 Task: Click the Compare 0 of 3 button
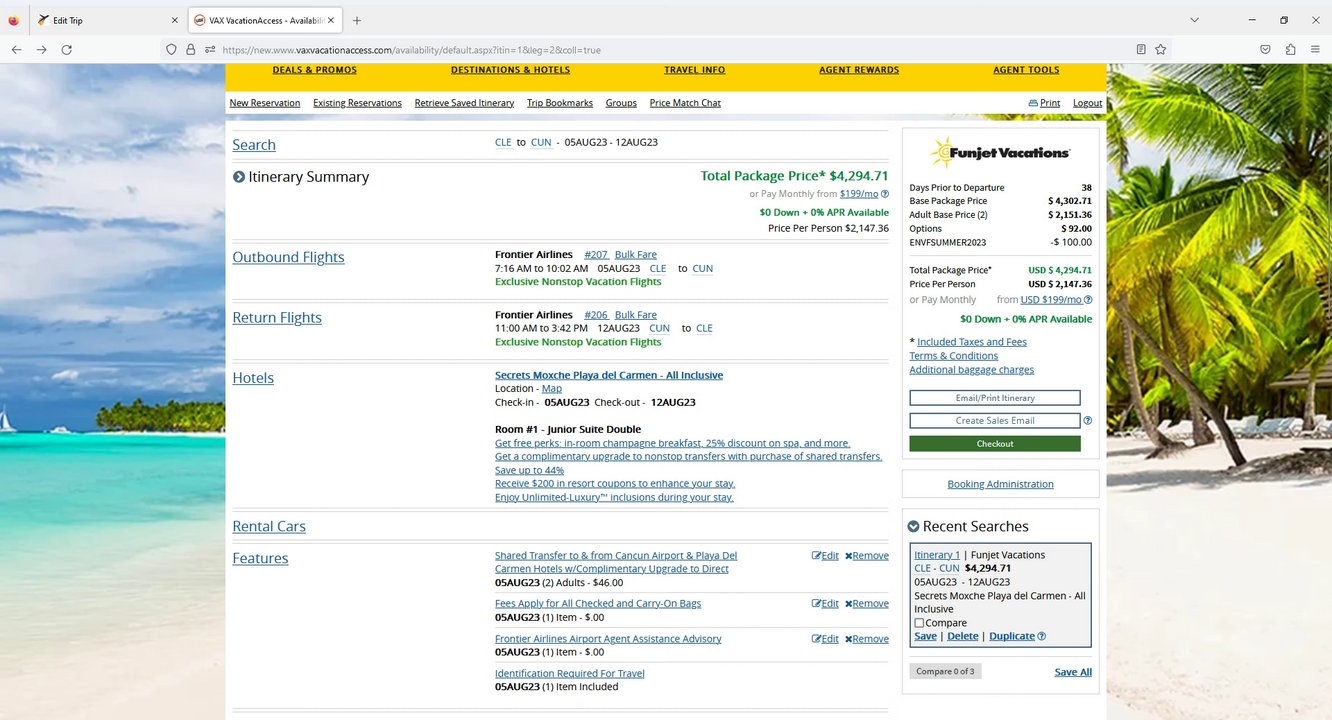pos(945,671)
